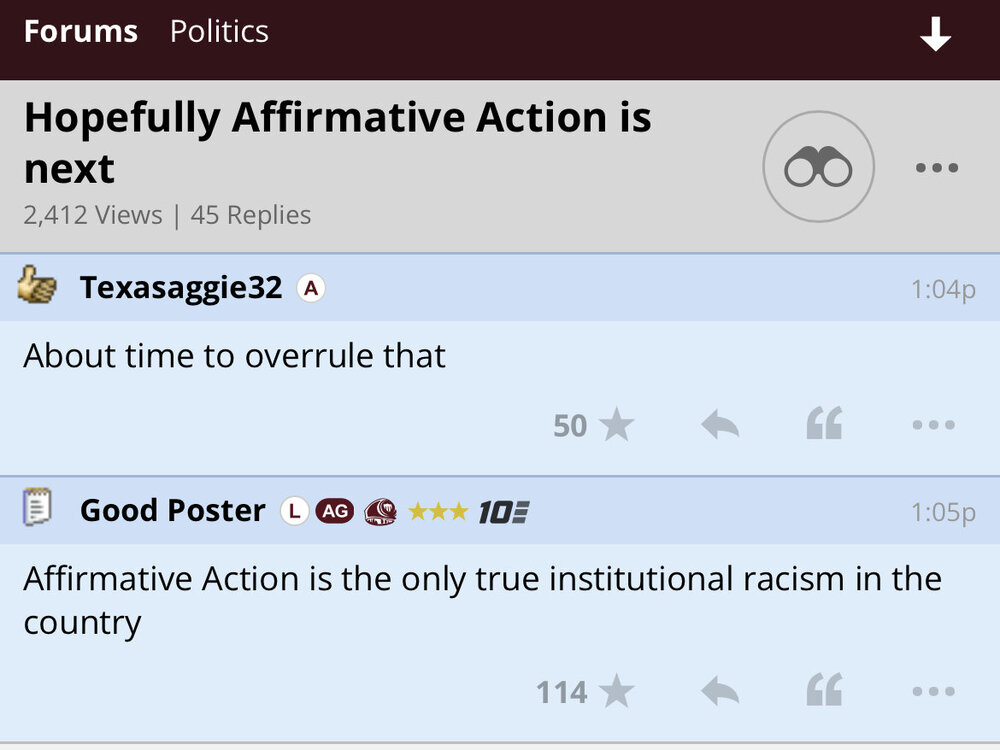This screenshot has height=750, width=1000.
Task: Open more options on Texasaggie32's post
Action: 934,425
